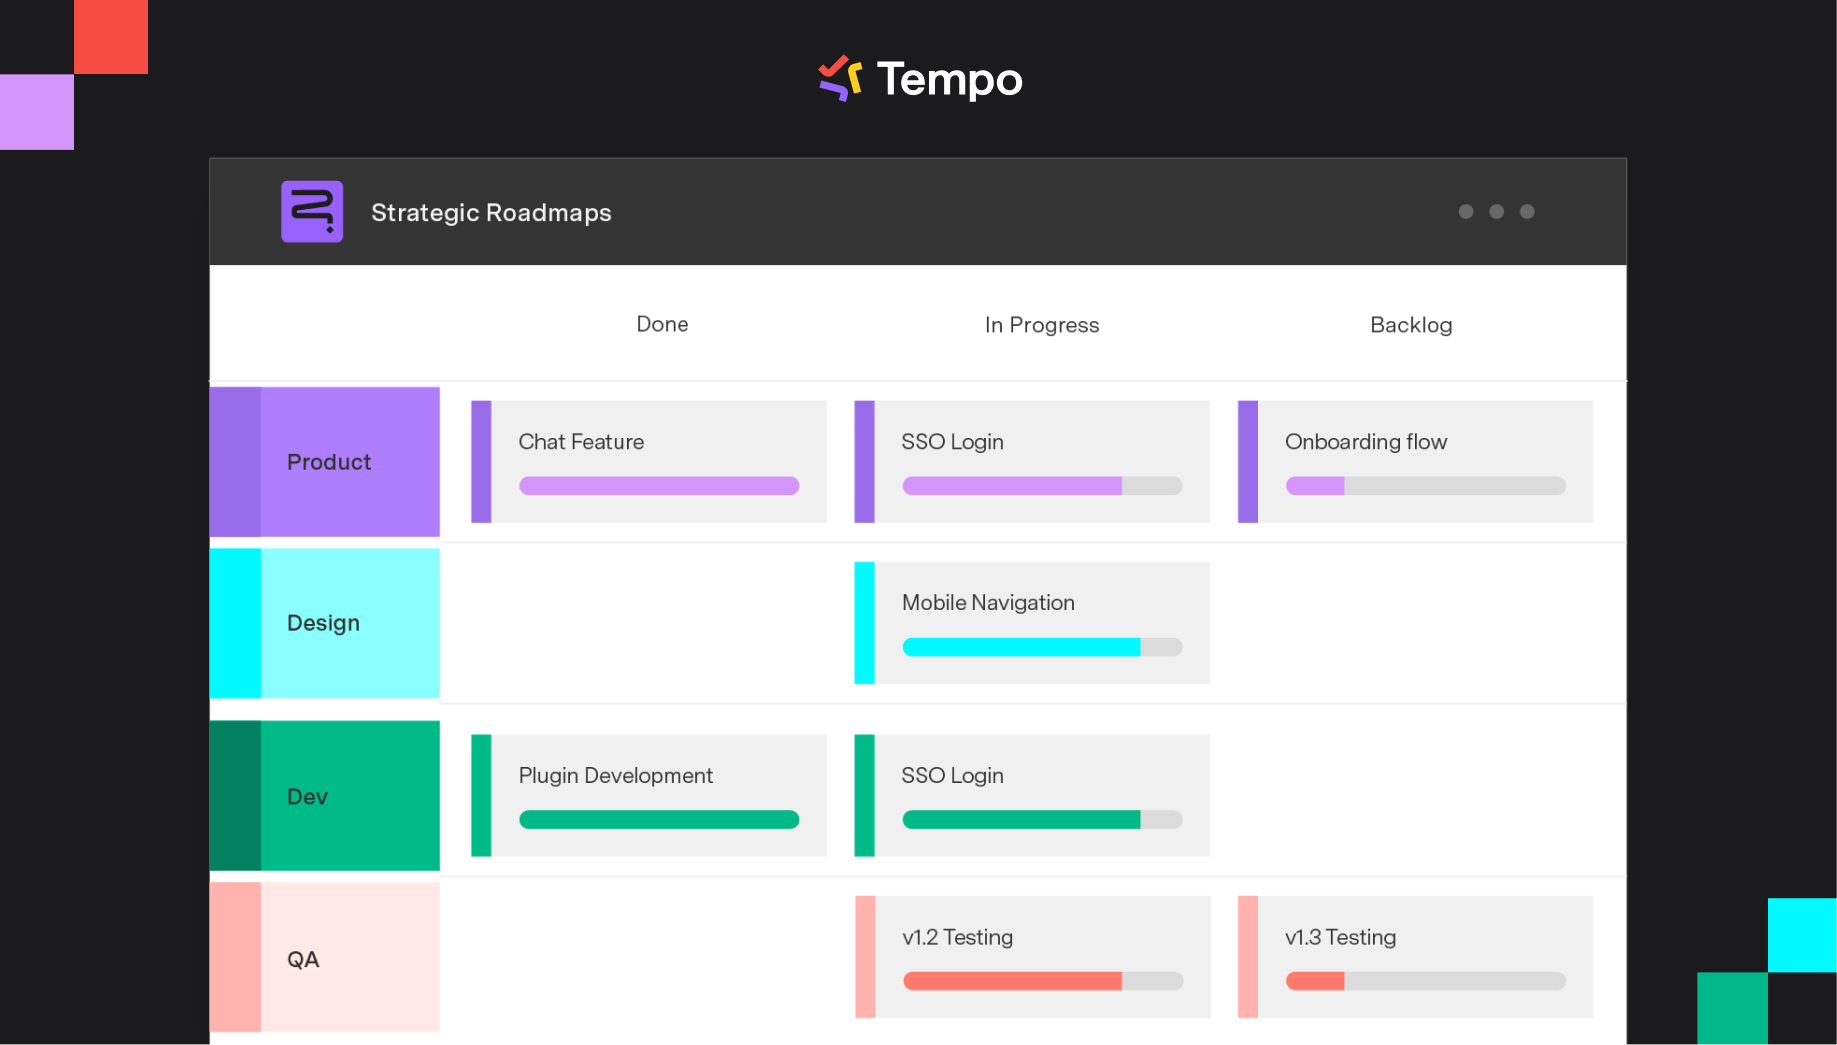This screenshot has height=1045, width=1837.
Task: Click the Mobile Navigation progress bar
Action: pyautogui.click(x=1042, y=647)
